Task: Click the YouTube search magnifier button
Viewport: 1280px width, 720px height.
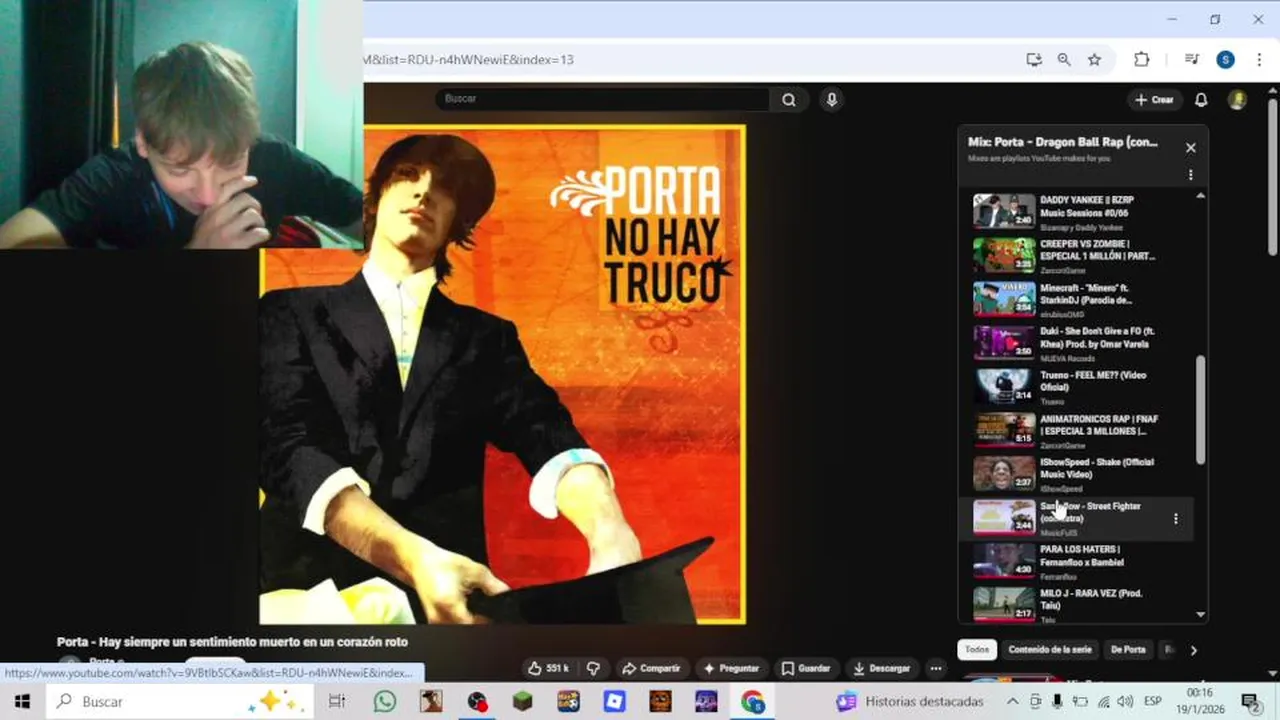Action: [789, 99]
